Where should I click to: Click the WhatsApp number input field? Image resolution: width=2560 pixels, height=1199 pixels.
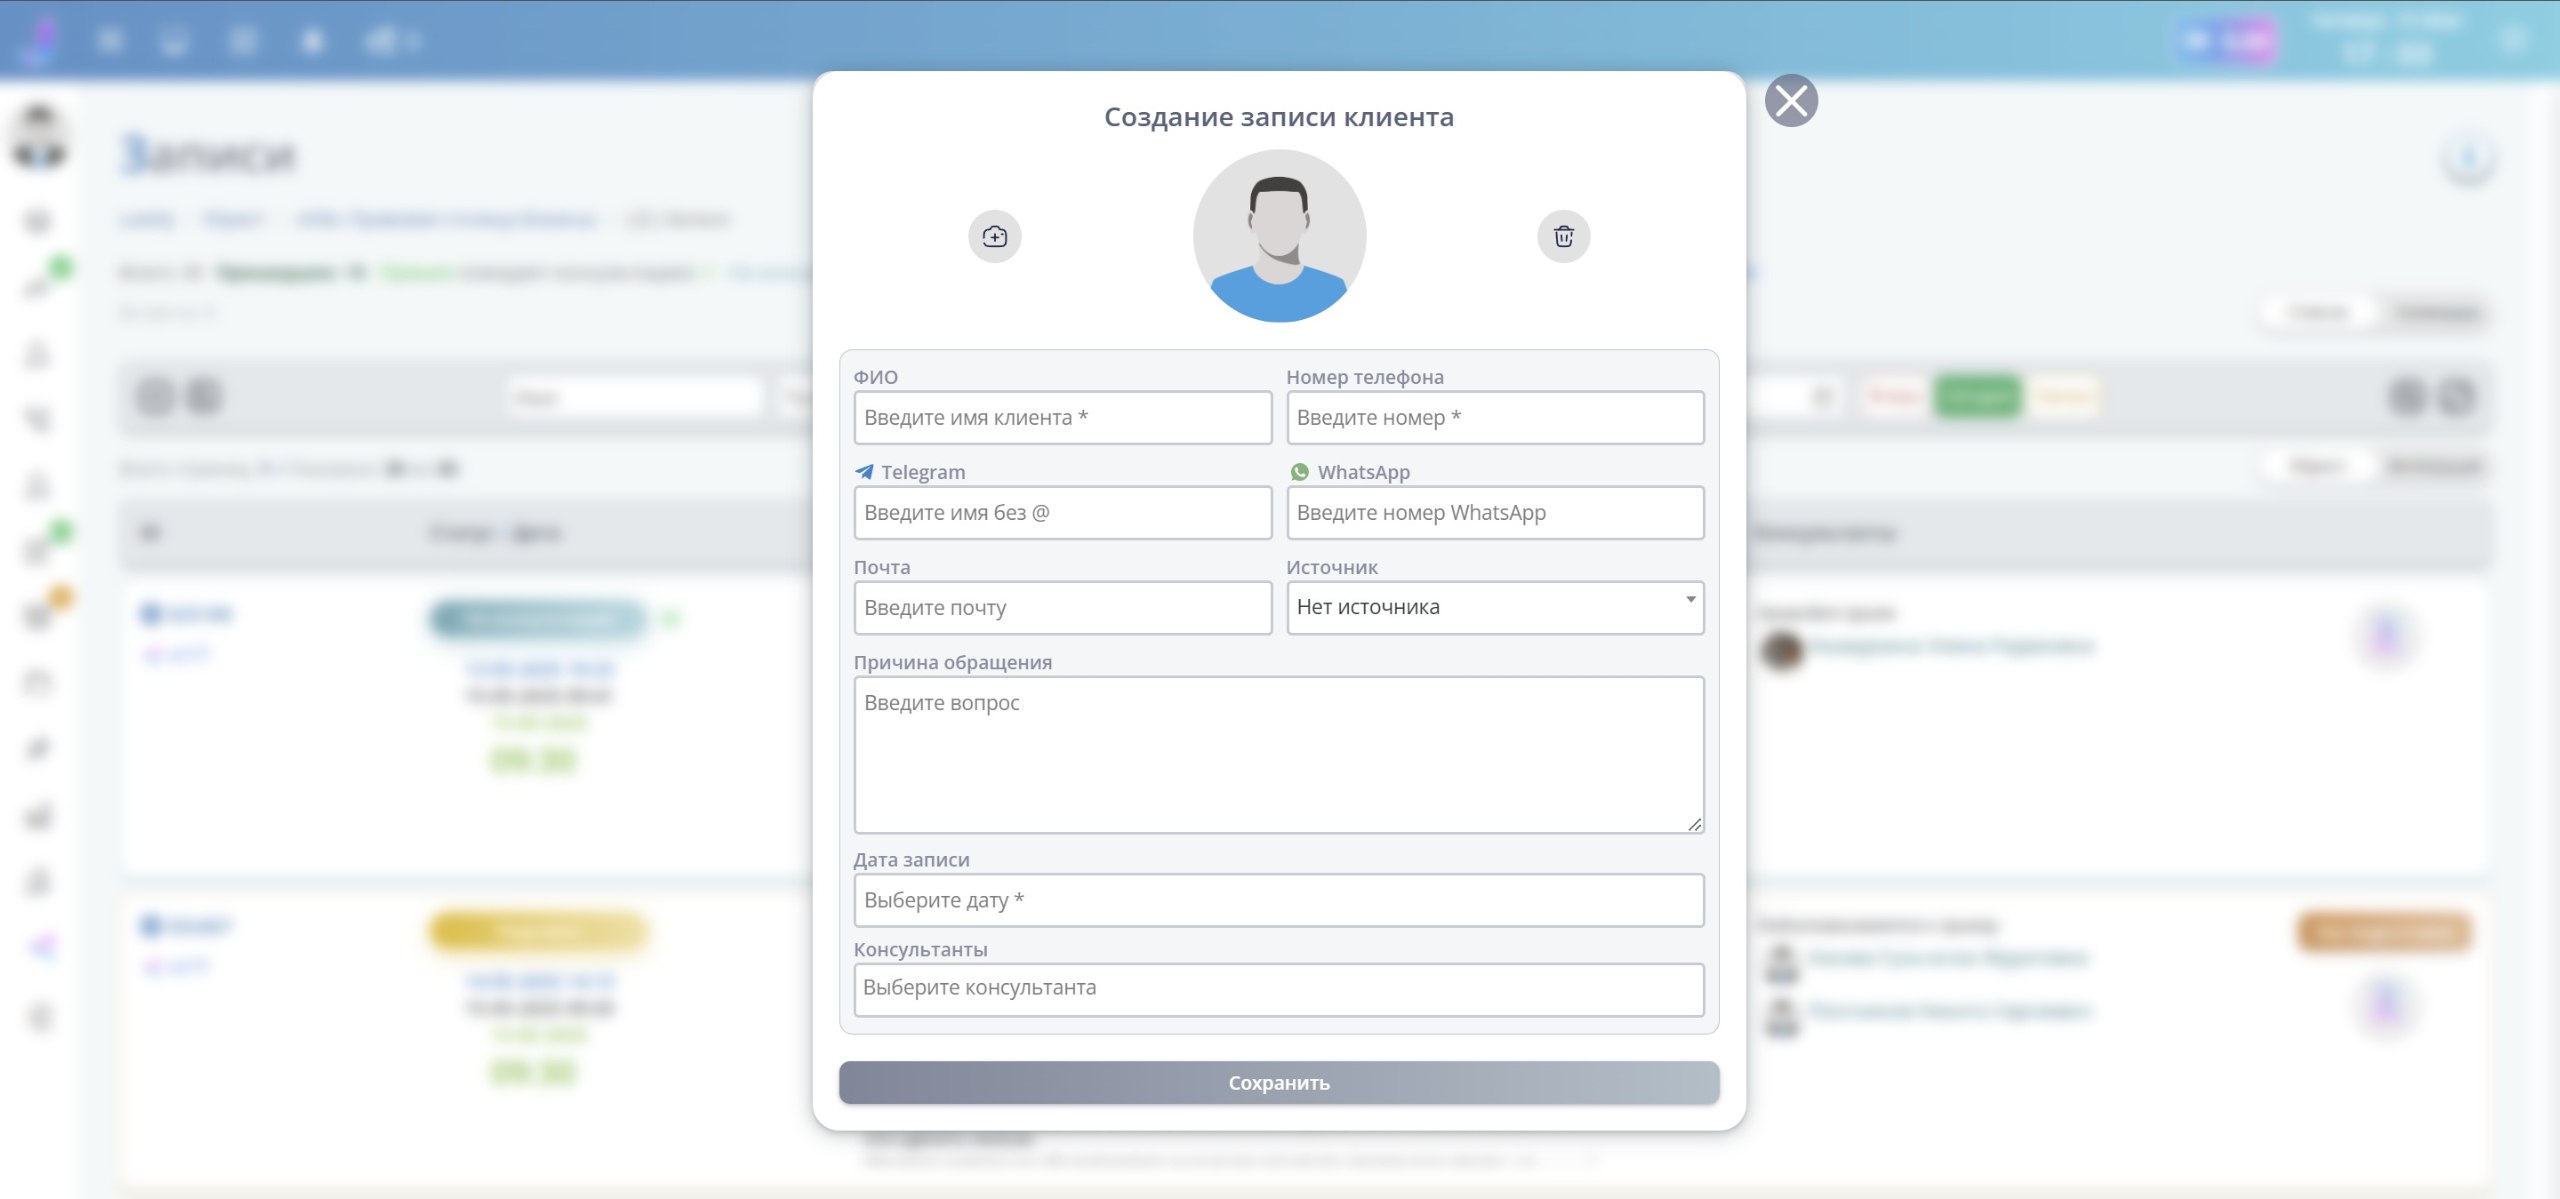pyautogui.click(x=1495, y=512)
